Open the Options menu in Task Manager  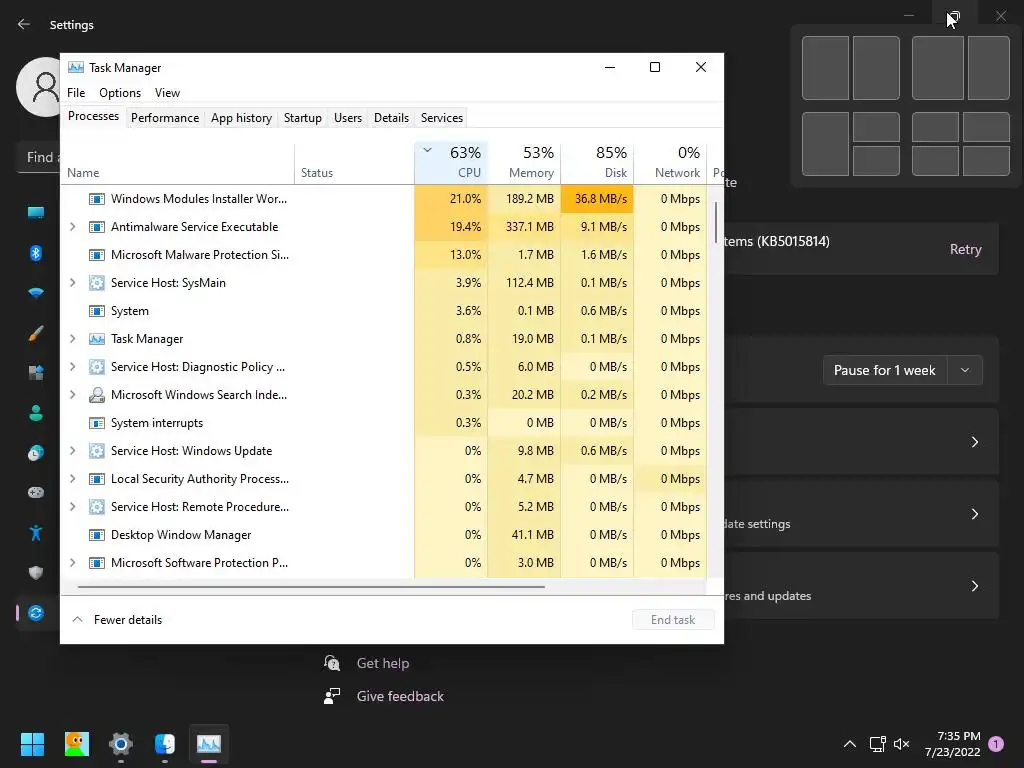pos(120,93)
